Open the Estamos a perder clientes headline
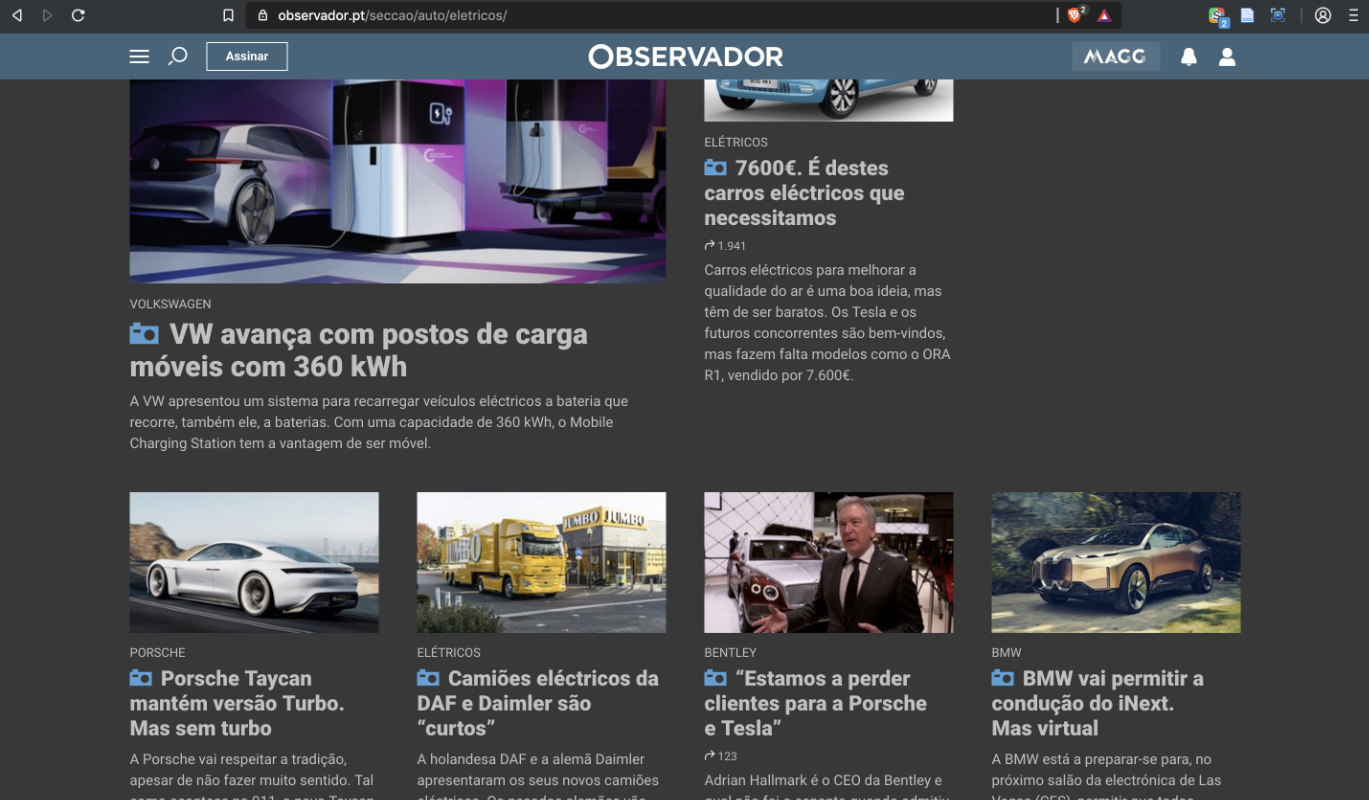Viewport: 1369px width, 800px height. pyautogui.click(x=815, y=703)
